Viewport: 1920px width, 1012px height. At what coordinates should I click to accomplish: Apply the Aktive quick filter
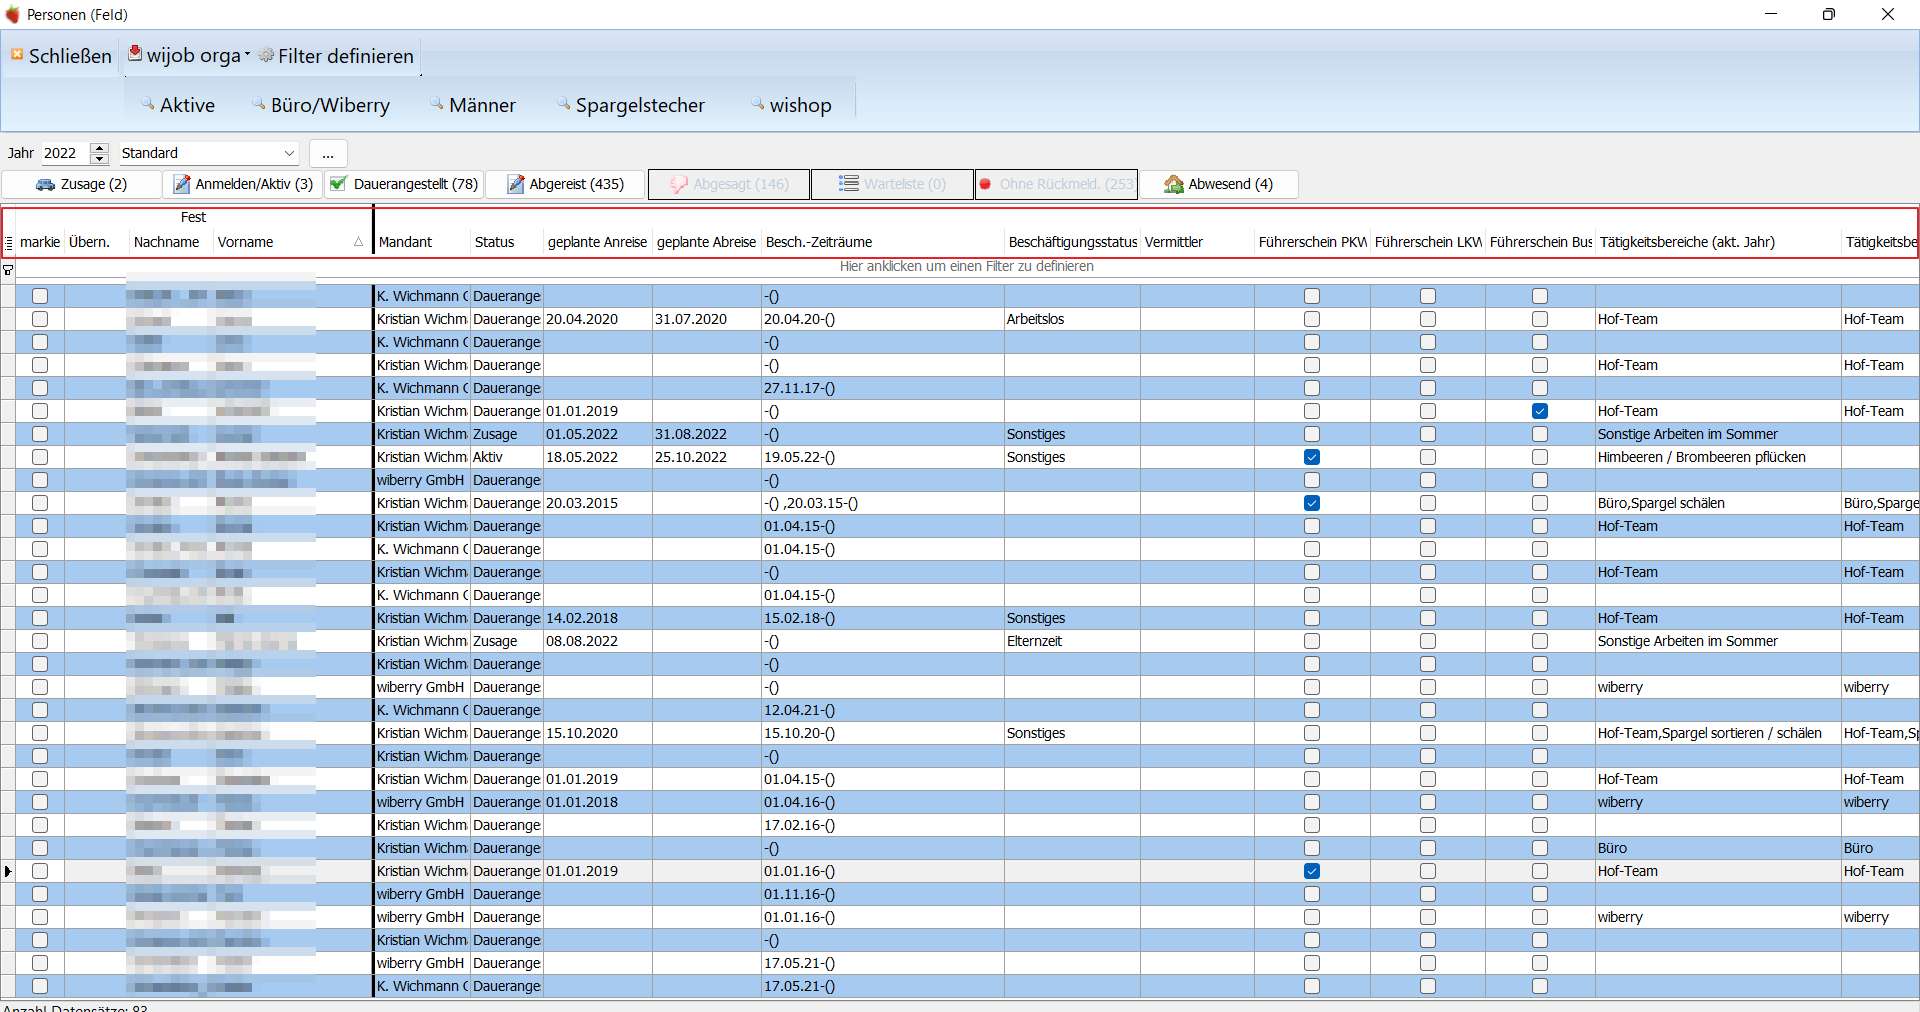(x=178, y=105)
